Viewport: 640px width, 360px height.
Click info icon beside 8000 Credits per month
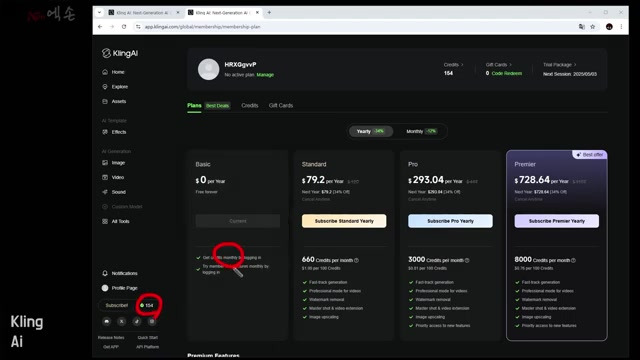(573, 260)
